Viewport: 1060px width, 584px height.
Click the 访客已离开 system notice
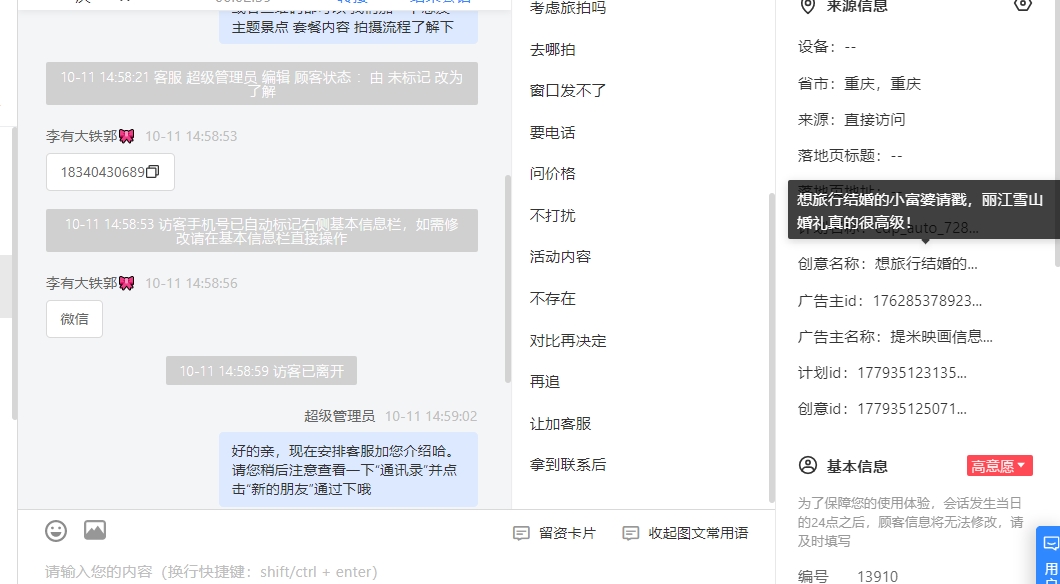coord(261,370)
